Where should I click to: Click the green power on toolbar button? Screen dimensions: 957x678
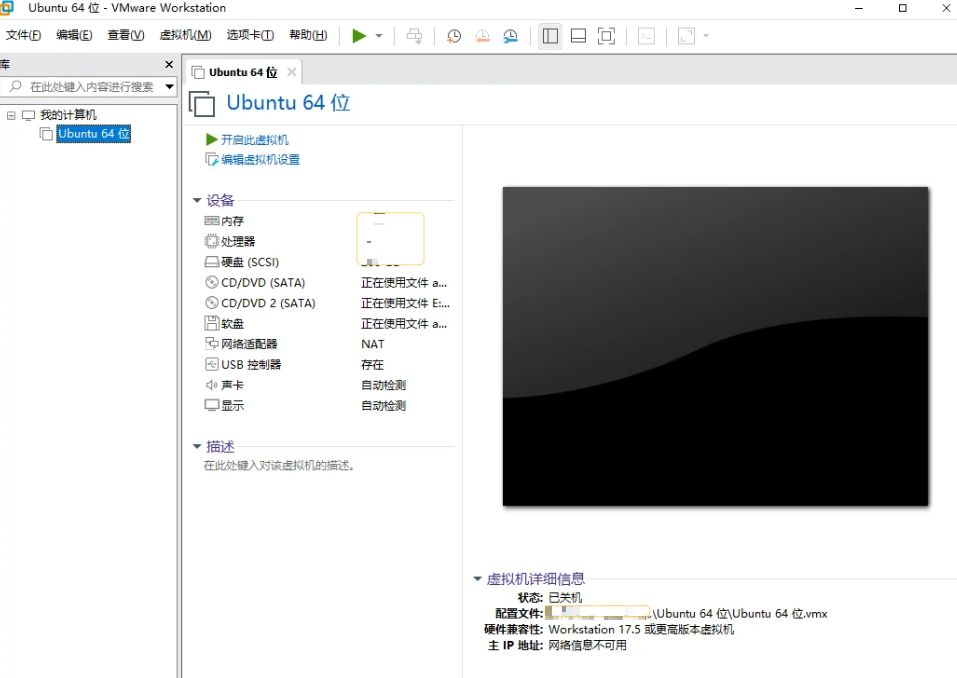coord(359,36)
